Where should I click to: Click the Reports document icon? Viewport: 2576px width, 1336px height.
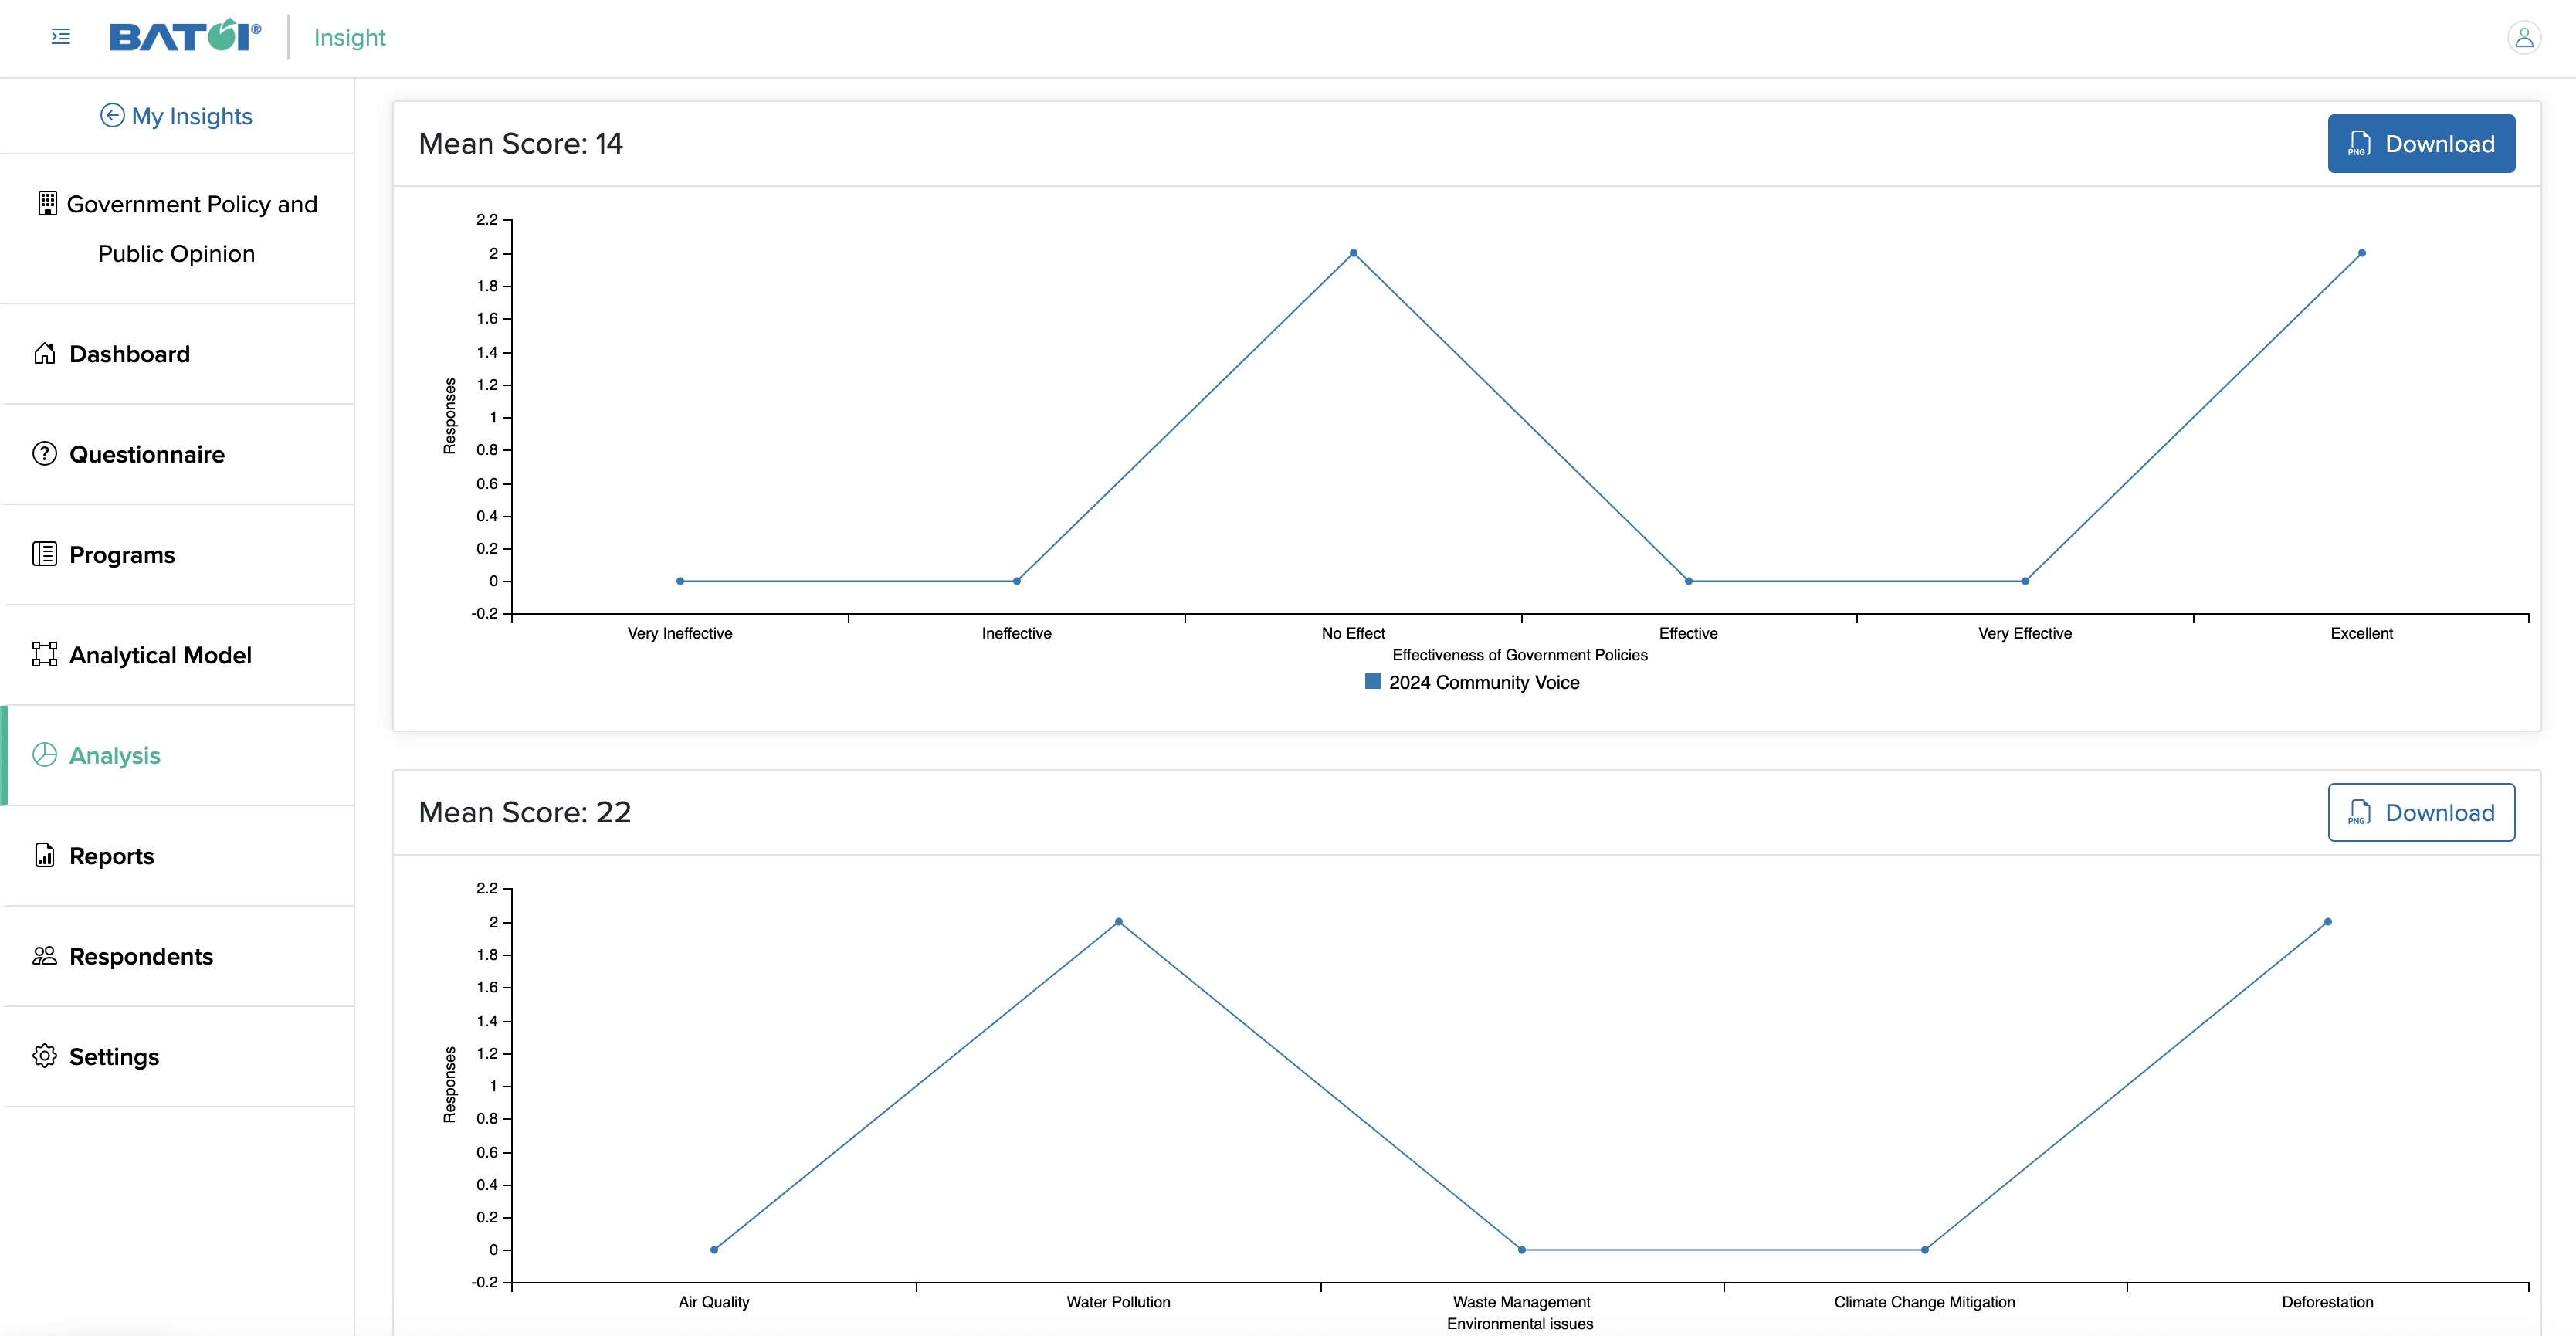(45, 855)
